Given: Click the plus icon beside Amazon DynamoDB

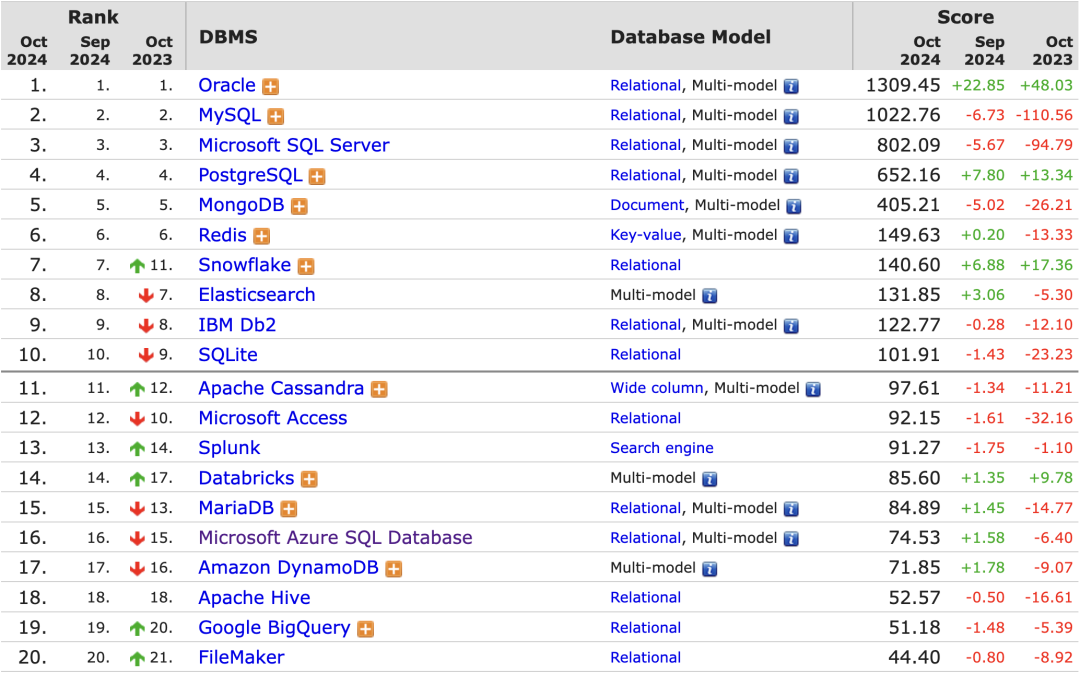Looking at the screenshot, I should [394, 569].
